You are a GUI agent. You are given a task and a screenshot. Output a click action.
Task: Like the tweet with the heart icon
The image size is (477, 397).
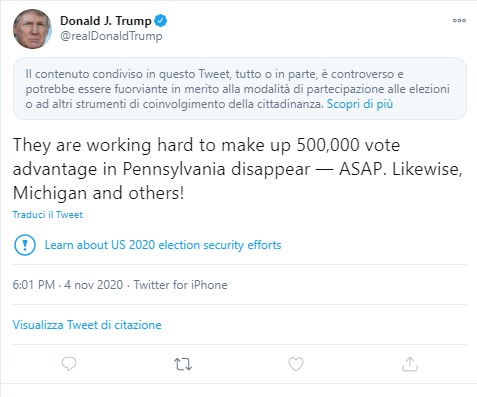(x=296, y=364)
